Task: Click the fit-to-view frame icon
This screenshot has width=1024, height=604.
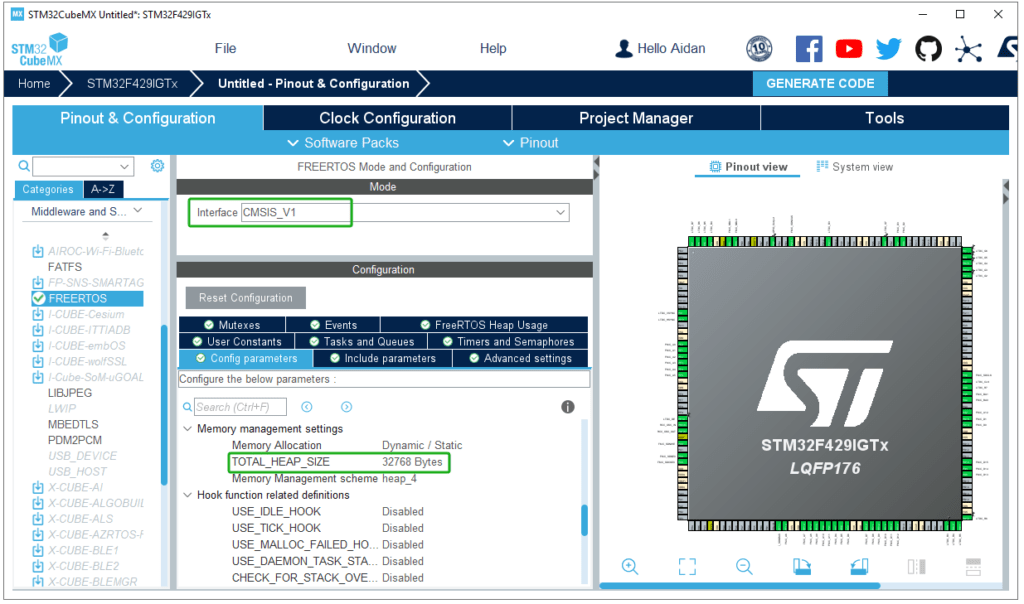Action: point(687,567)
